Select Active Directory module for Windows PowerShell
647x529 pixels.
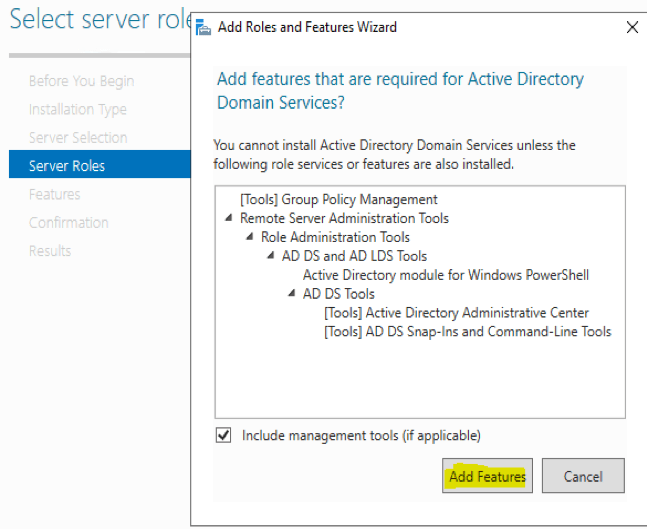[445, 275]
